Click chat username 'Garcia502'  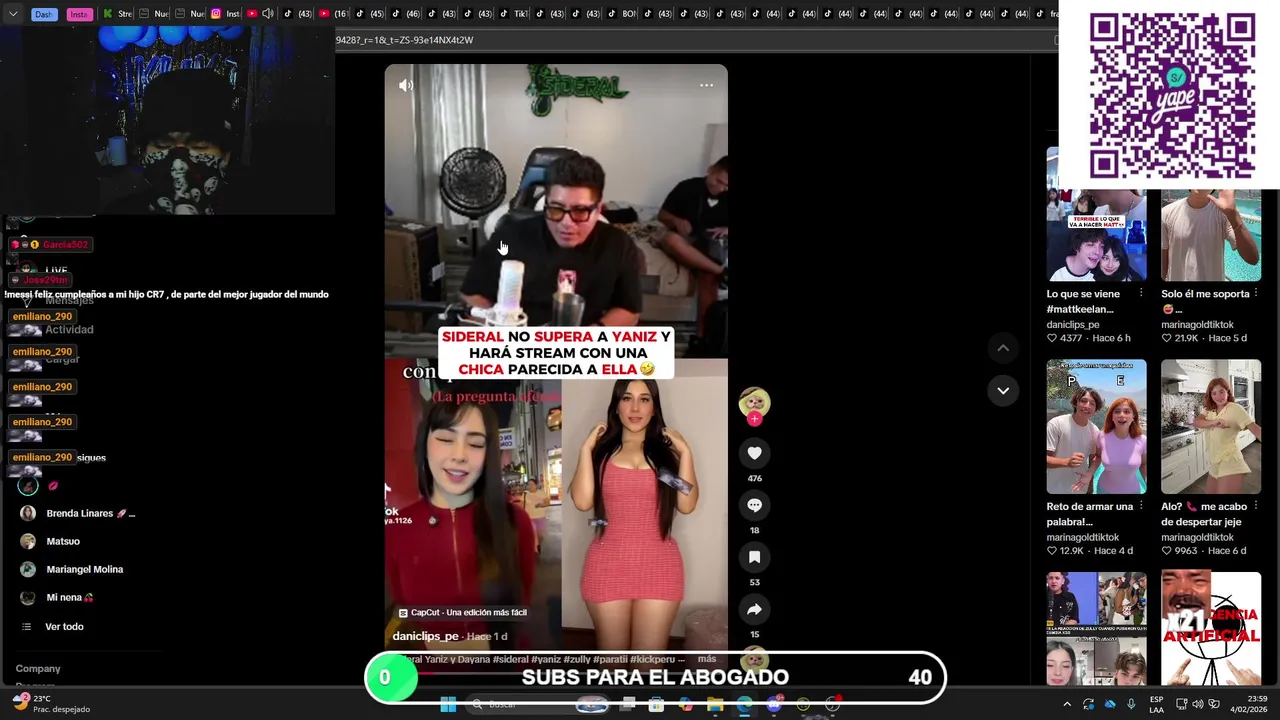click(65, 245)
